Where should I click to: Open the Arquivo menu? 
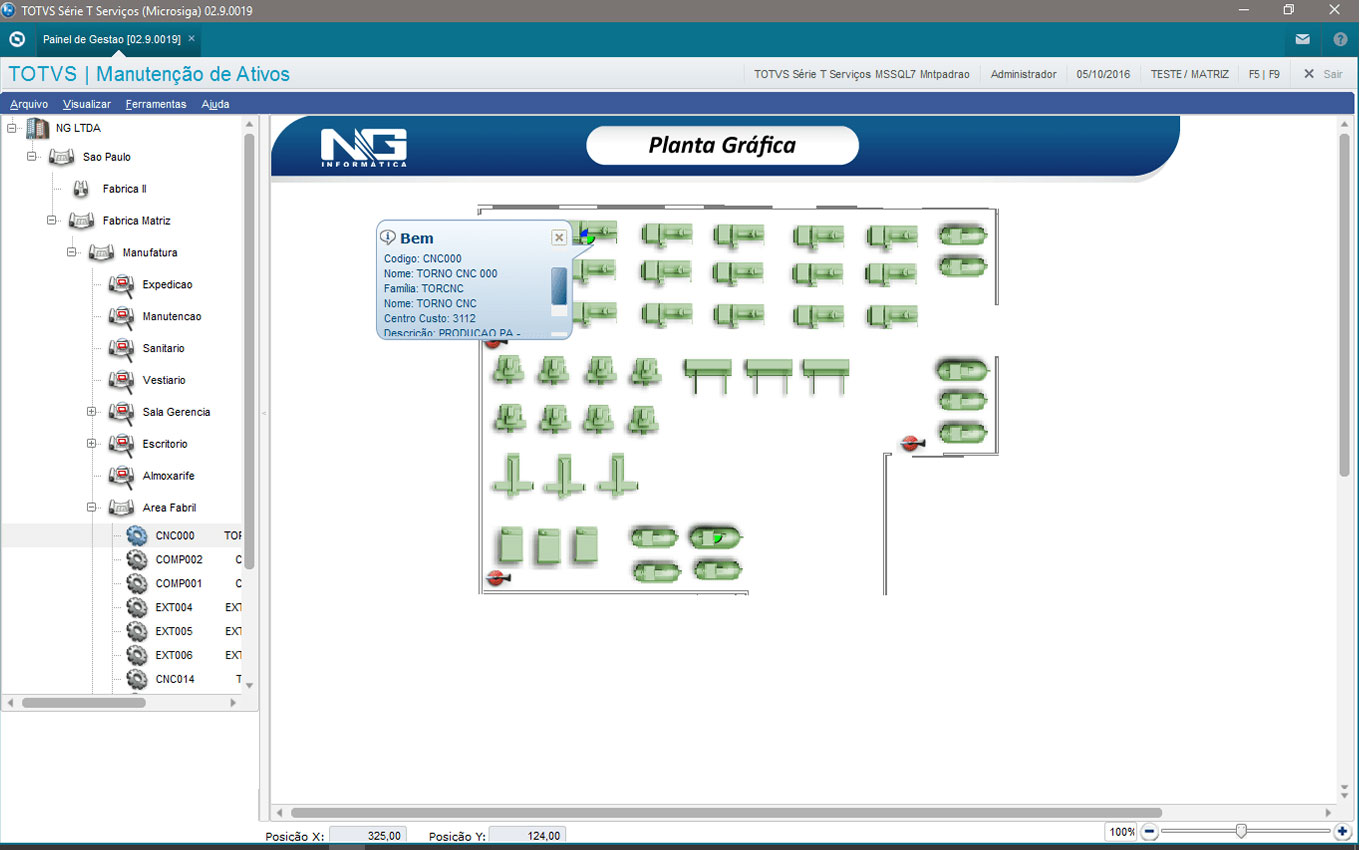29,104
